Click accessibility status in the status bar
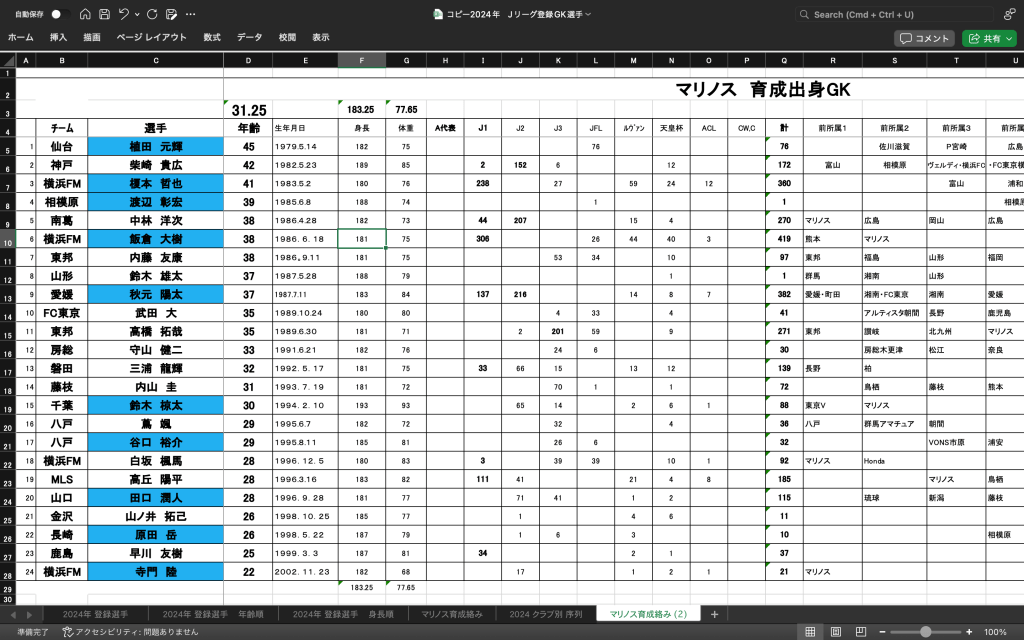Image resolution: width=1024 pixels, height=640 pixels. [x=116, y=632]
